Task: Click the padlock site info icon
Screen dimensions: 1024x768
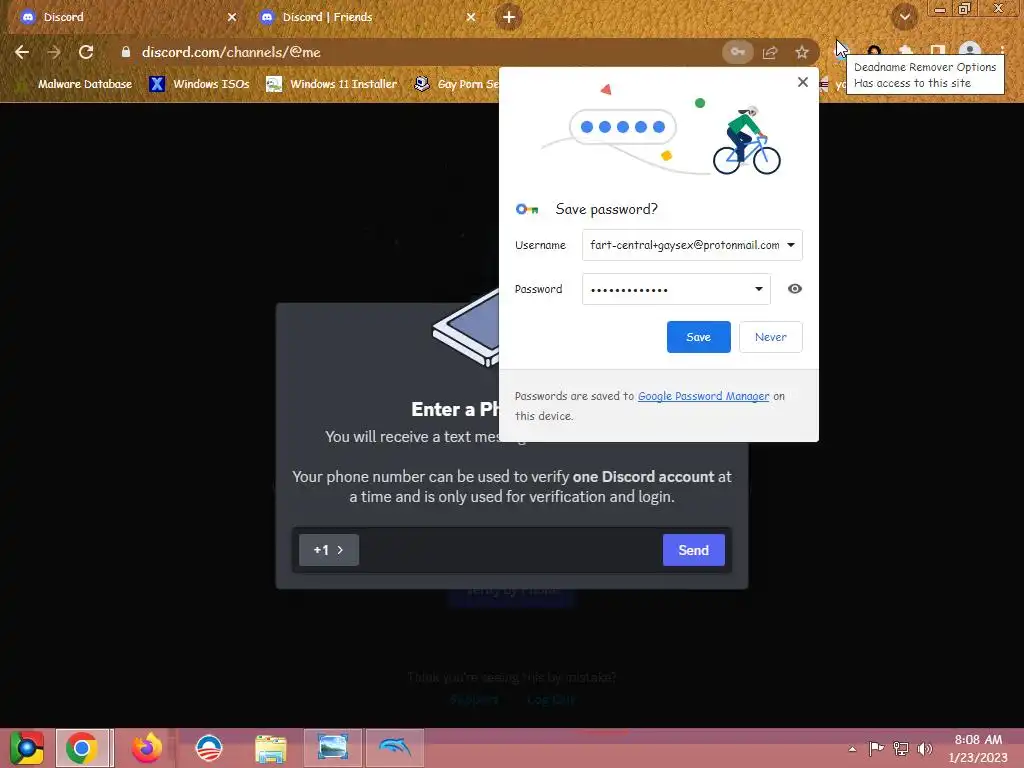Action: [126, 52]
